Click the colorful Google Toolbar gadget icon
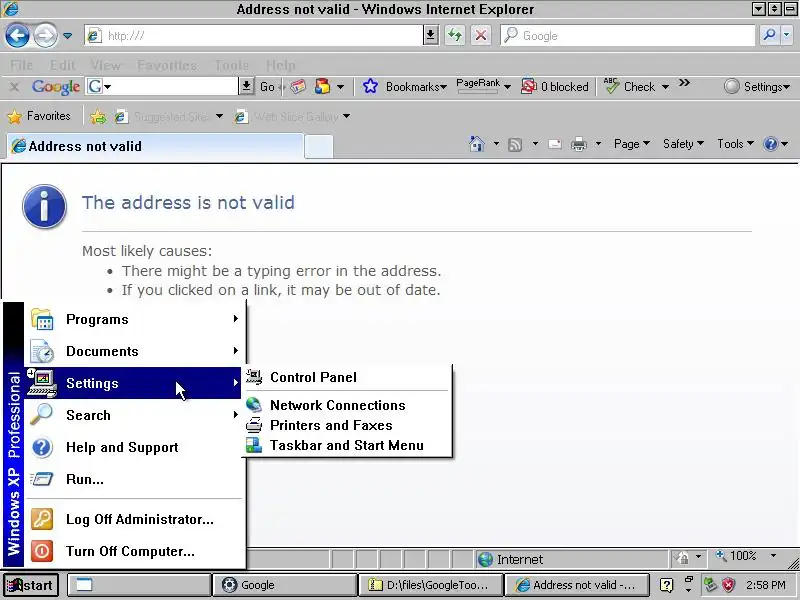Viewport: 800px width, 600px height. [x=322, y=87]
